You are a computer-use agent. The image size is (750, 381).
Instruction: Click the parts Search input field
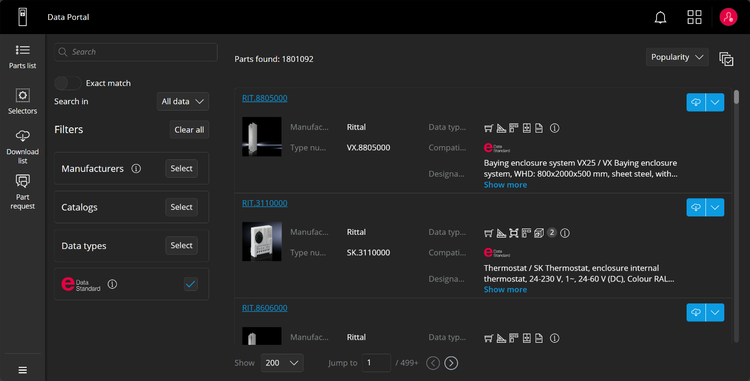(136, 52)
